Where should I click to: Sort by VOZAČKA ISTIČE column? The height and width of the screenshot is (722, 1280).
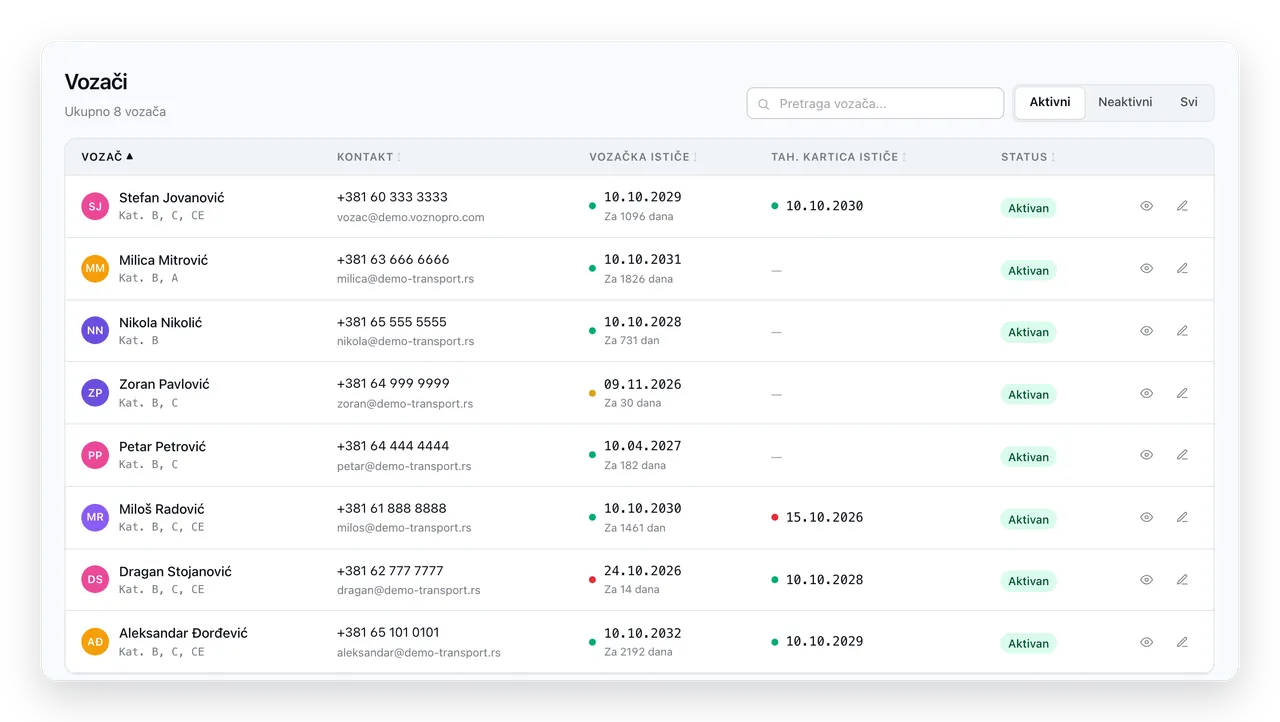643,157
